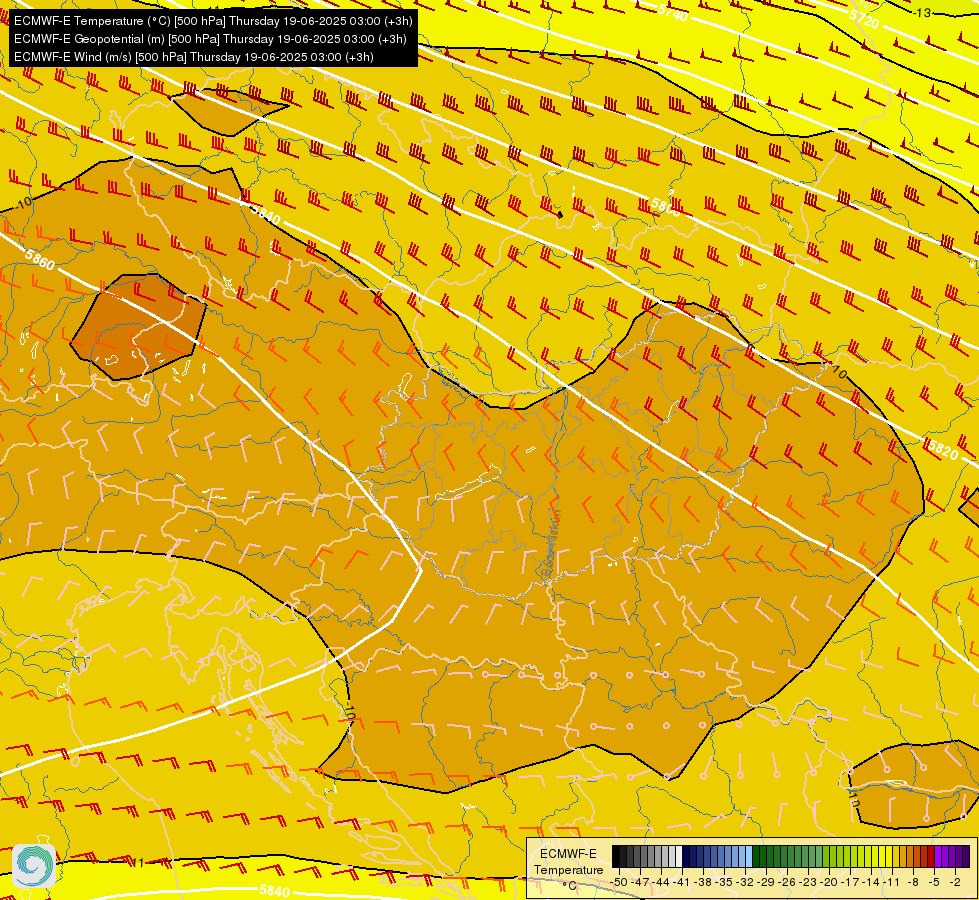Image resolution: width=979 pixels, height=900 pixels.
Task: Click the 5840 label at the map's bottom edge
Action: [x=273, y=891]
